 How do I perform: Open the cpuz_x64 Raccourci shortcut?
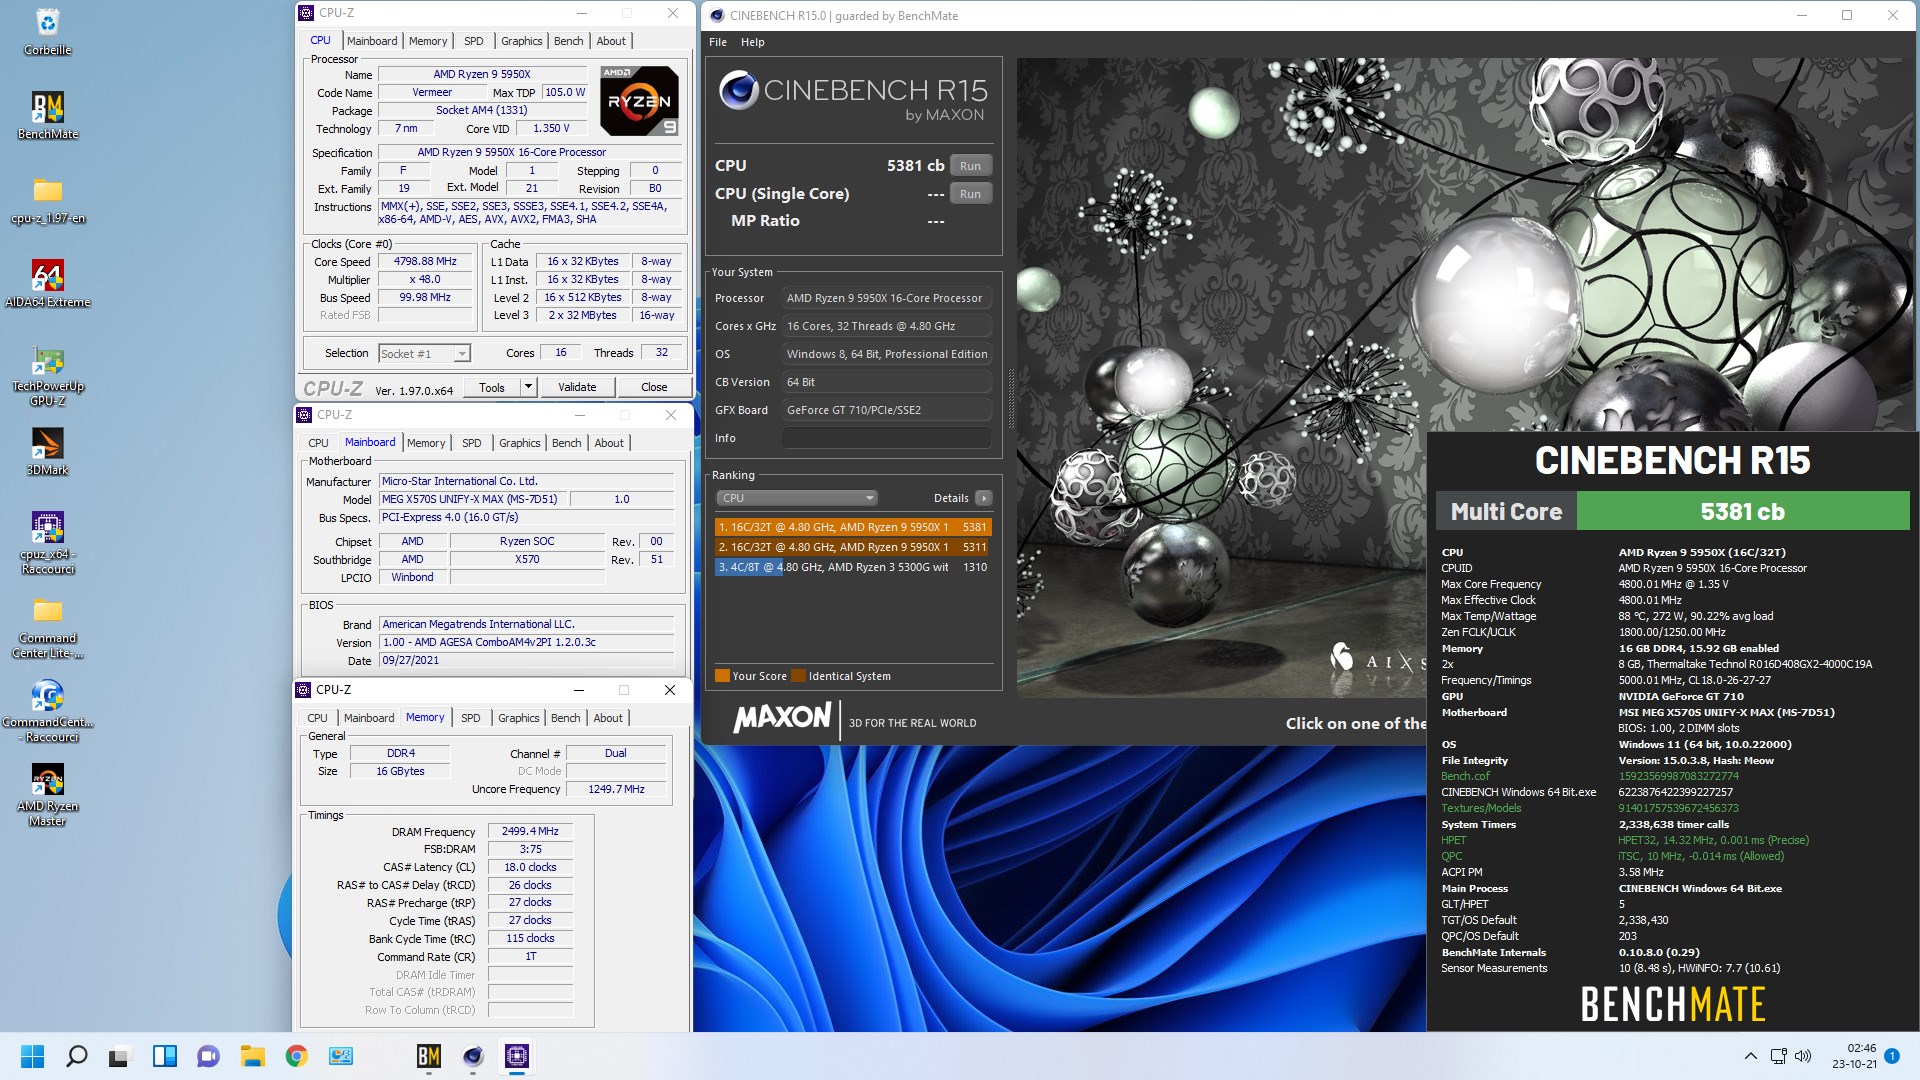[x=47, y=543]
